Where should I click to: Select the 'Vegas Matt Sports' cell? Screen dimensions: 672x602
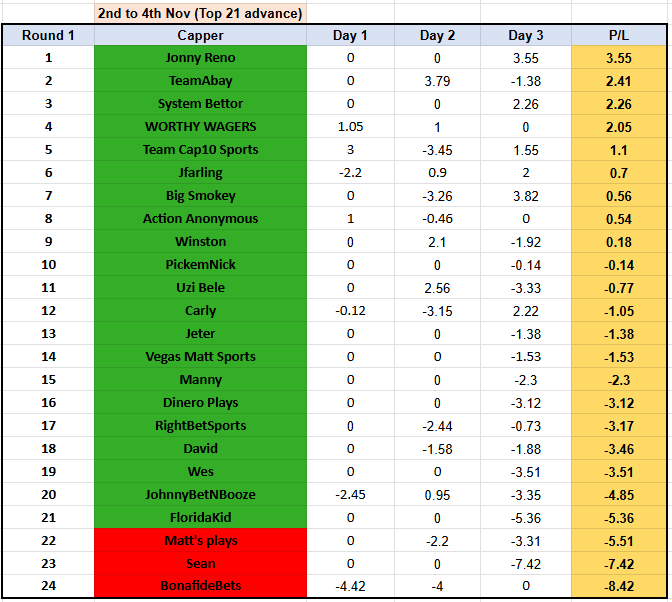click(200, 356)
